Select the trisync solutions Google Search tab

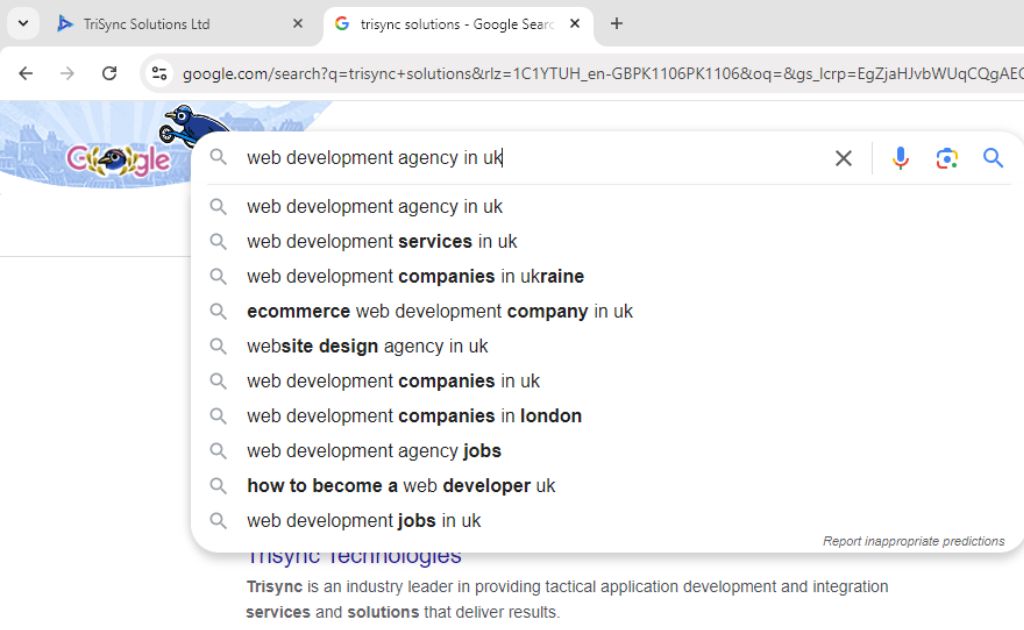[x=457, y=24]
